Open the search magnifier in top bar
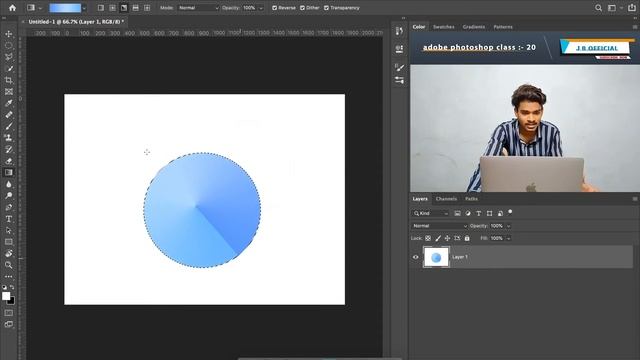This screenshot has width=640, height=360. [x=598, y=8]
